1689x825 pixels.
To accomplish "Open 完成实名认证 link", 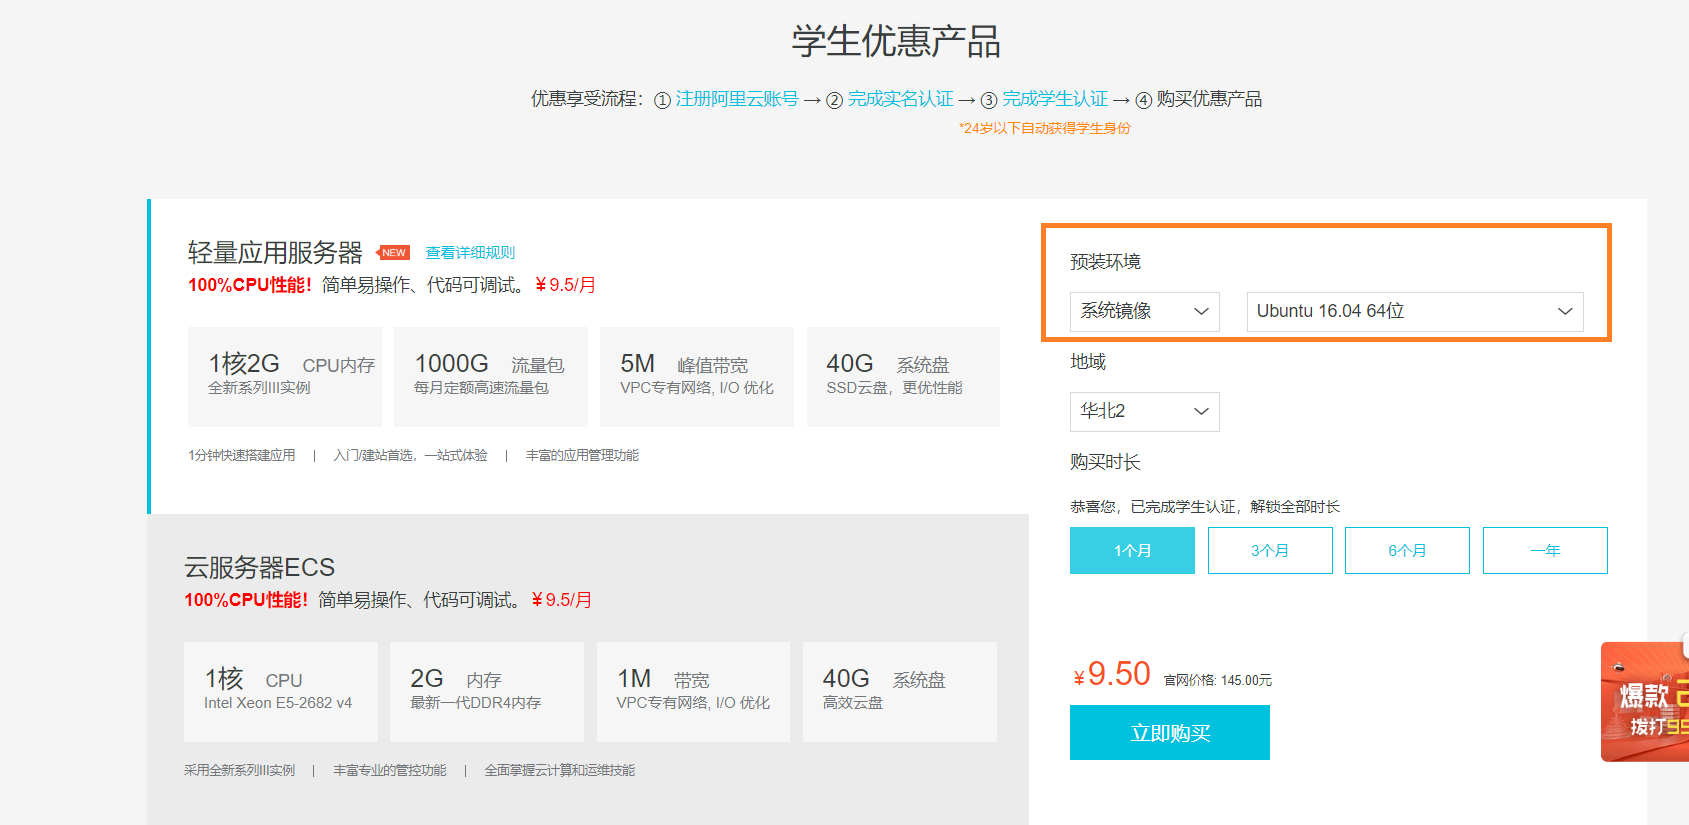I will (901, 99).
